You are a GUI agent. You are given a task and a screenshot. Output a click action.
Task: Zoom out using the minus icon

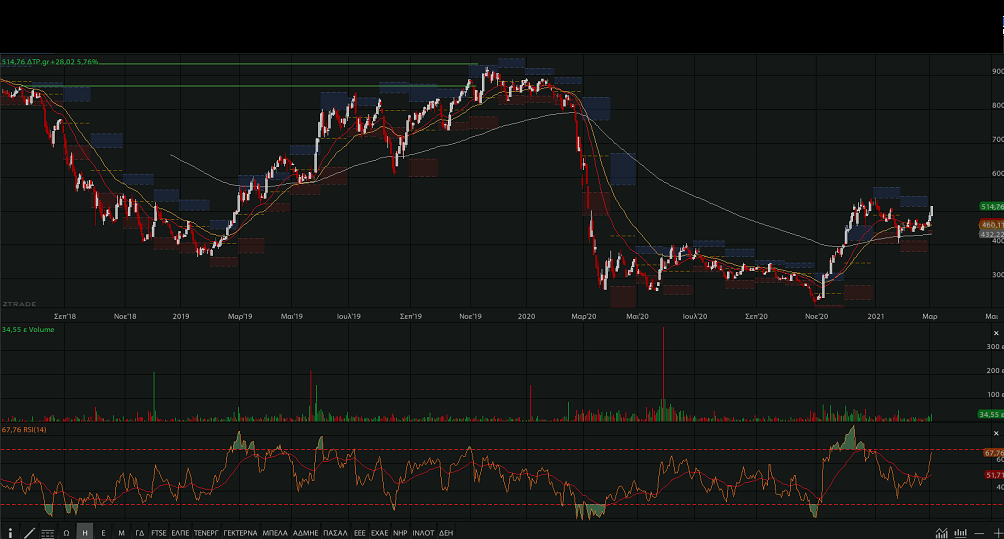pos(979,533)
